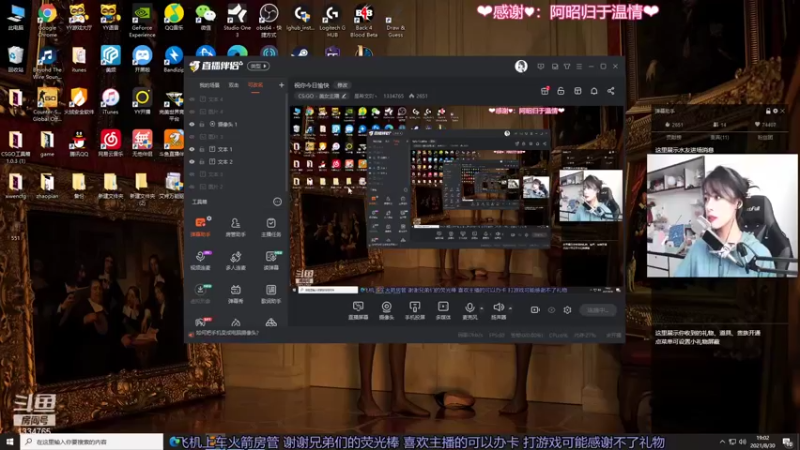This screenshot has width=800, height=450.
Task: Toggle the lock on the 文本 1 source
Action: [x=202, y=149]
